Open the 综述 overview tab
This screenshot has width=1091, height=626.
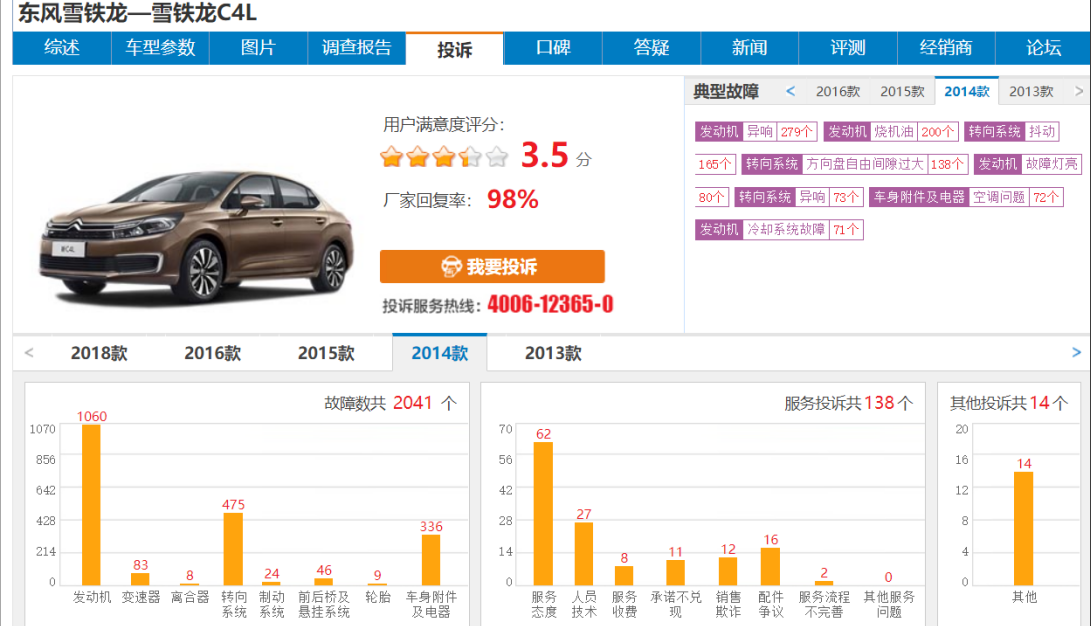pos(62,48)
